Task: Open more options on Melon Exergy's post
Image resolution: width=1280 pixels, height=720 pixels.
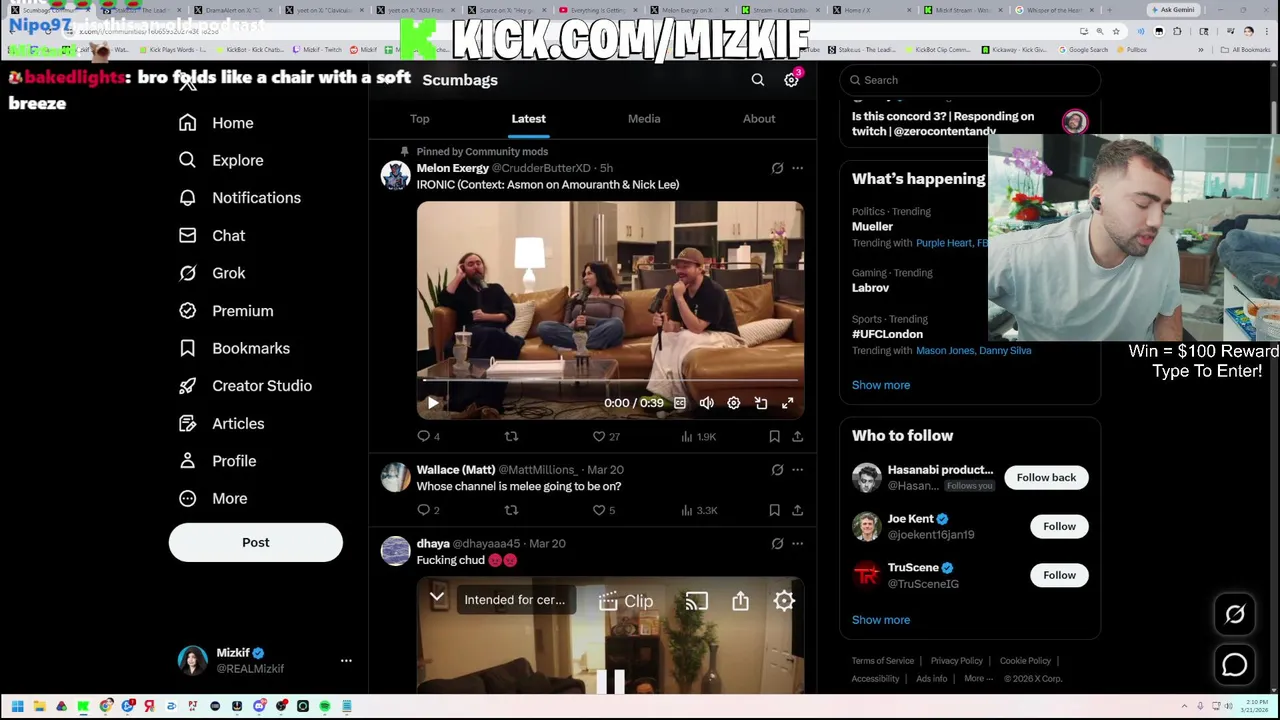Action: [x=797, y=168]
